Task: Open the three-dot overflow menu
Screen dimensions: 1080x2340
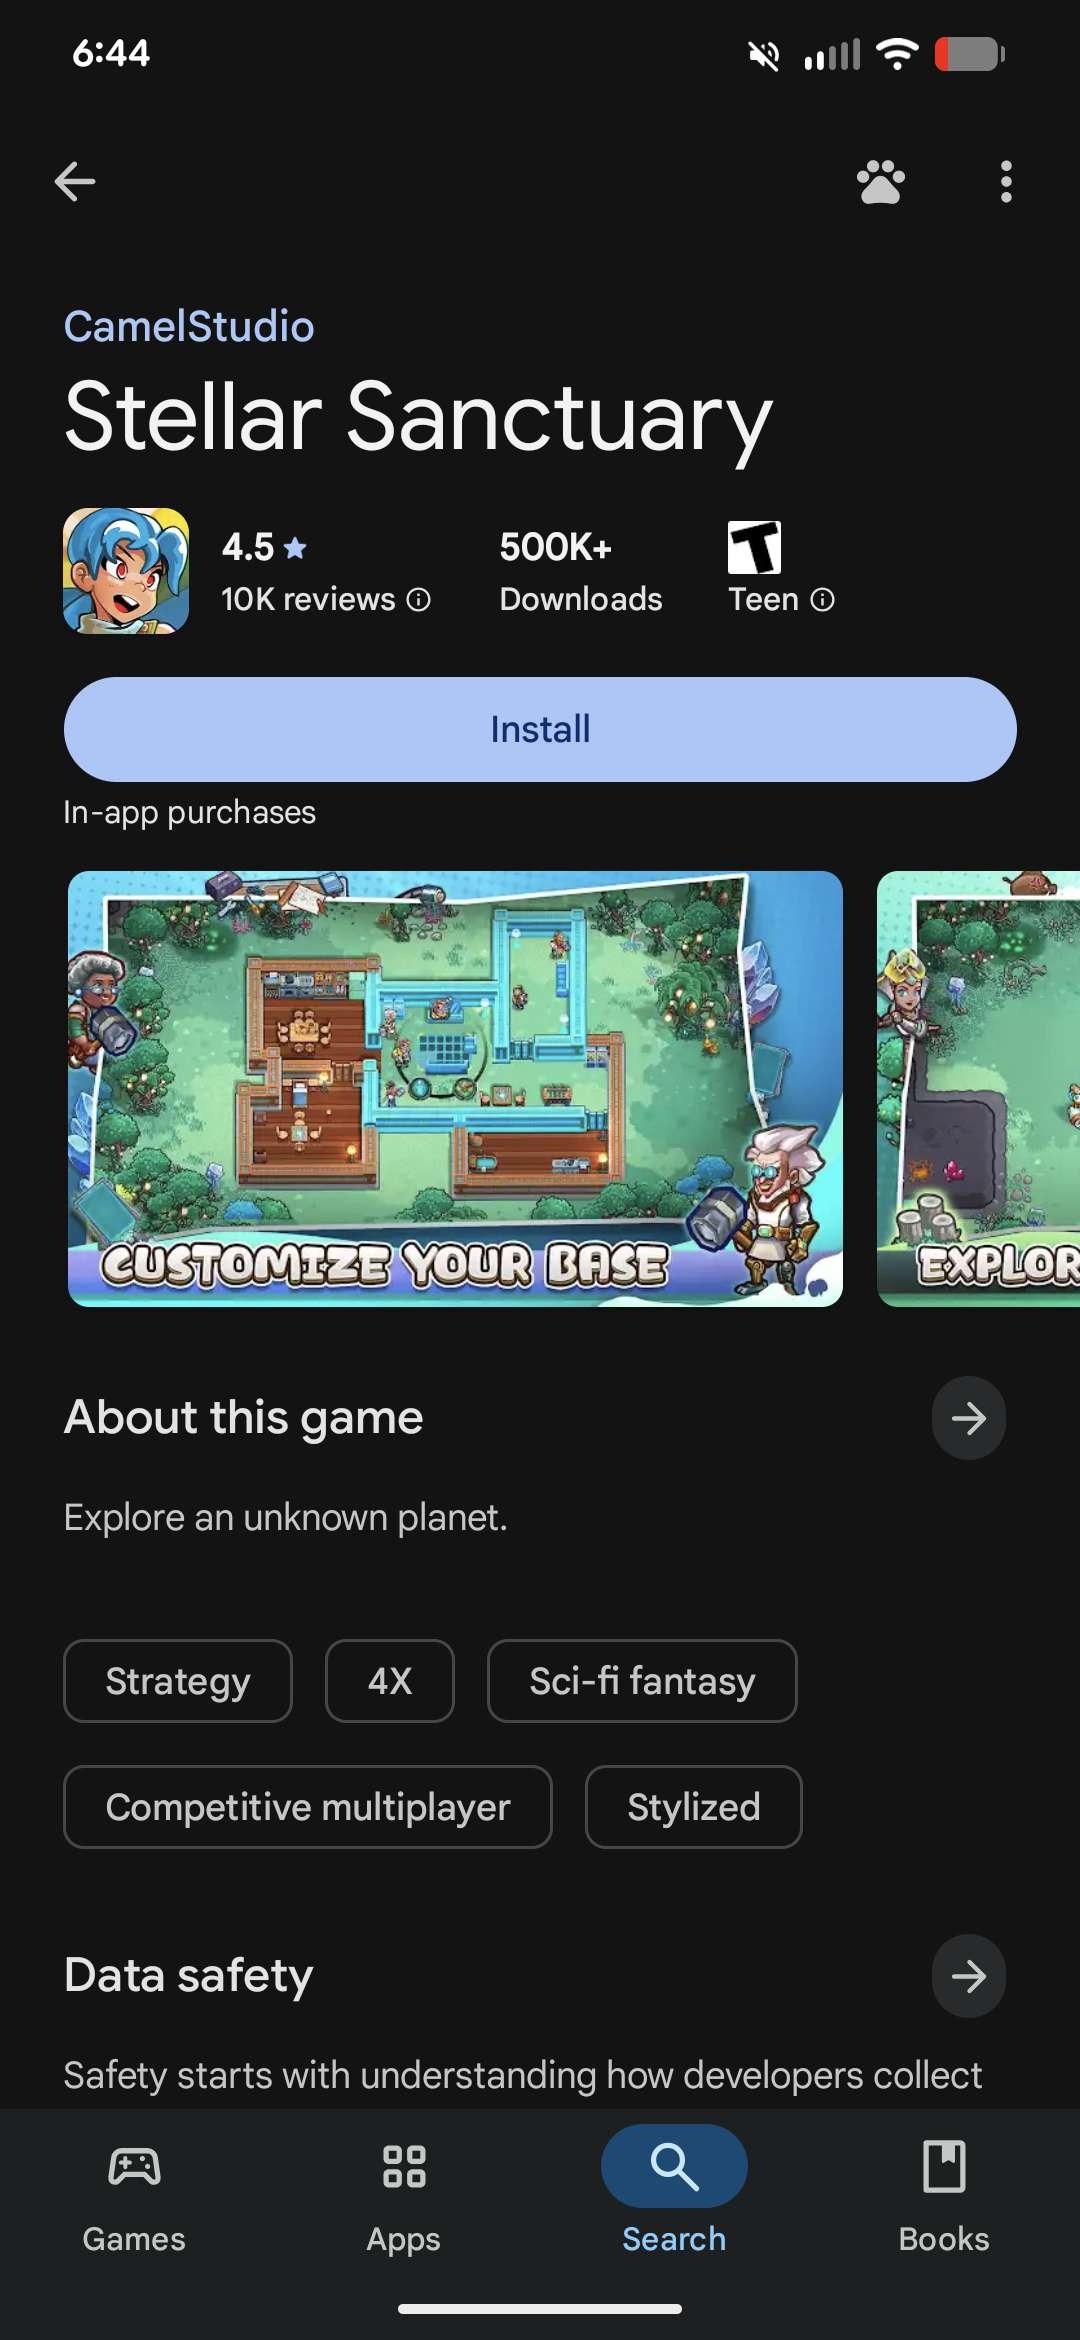Action: tap(1006, 181)
